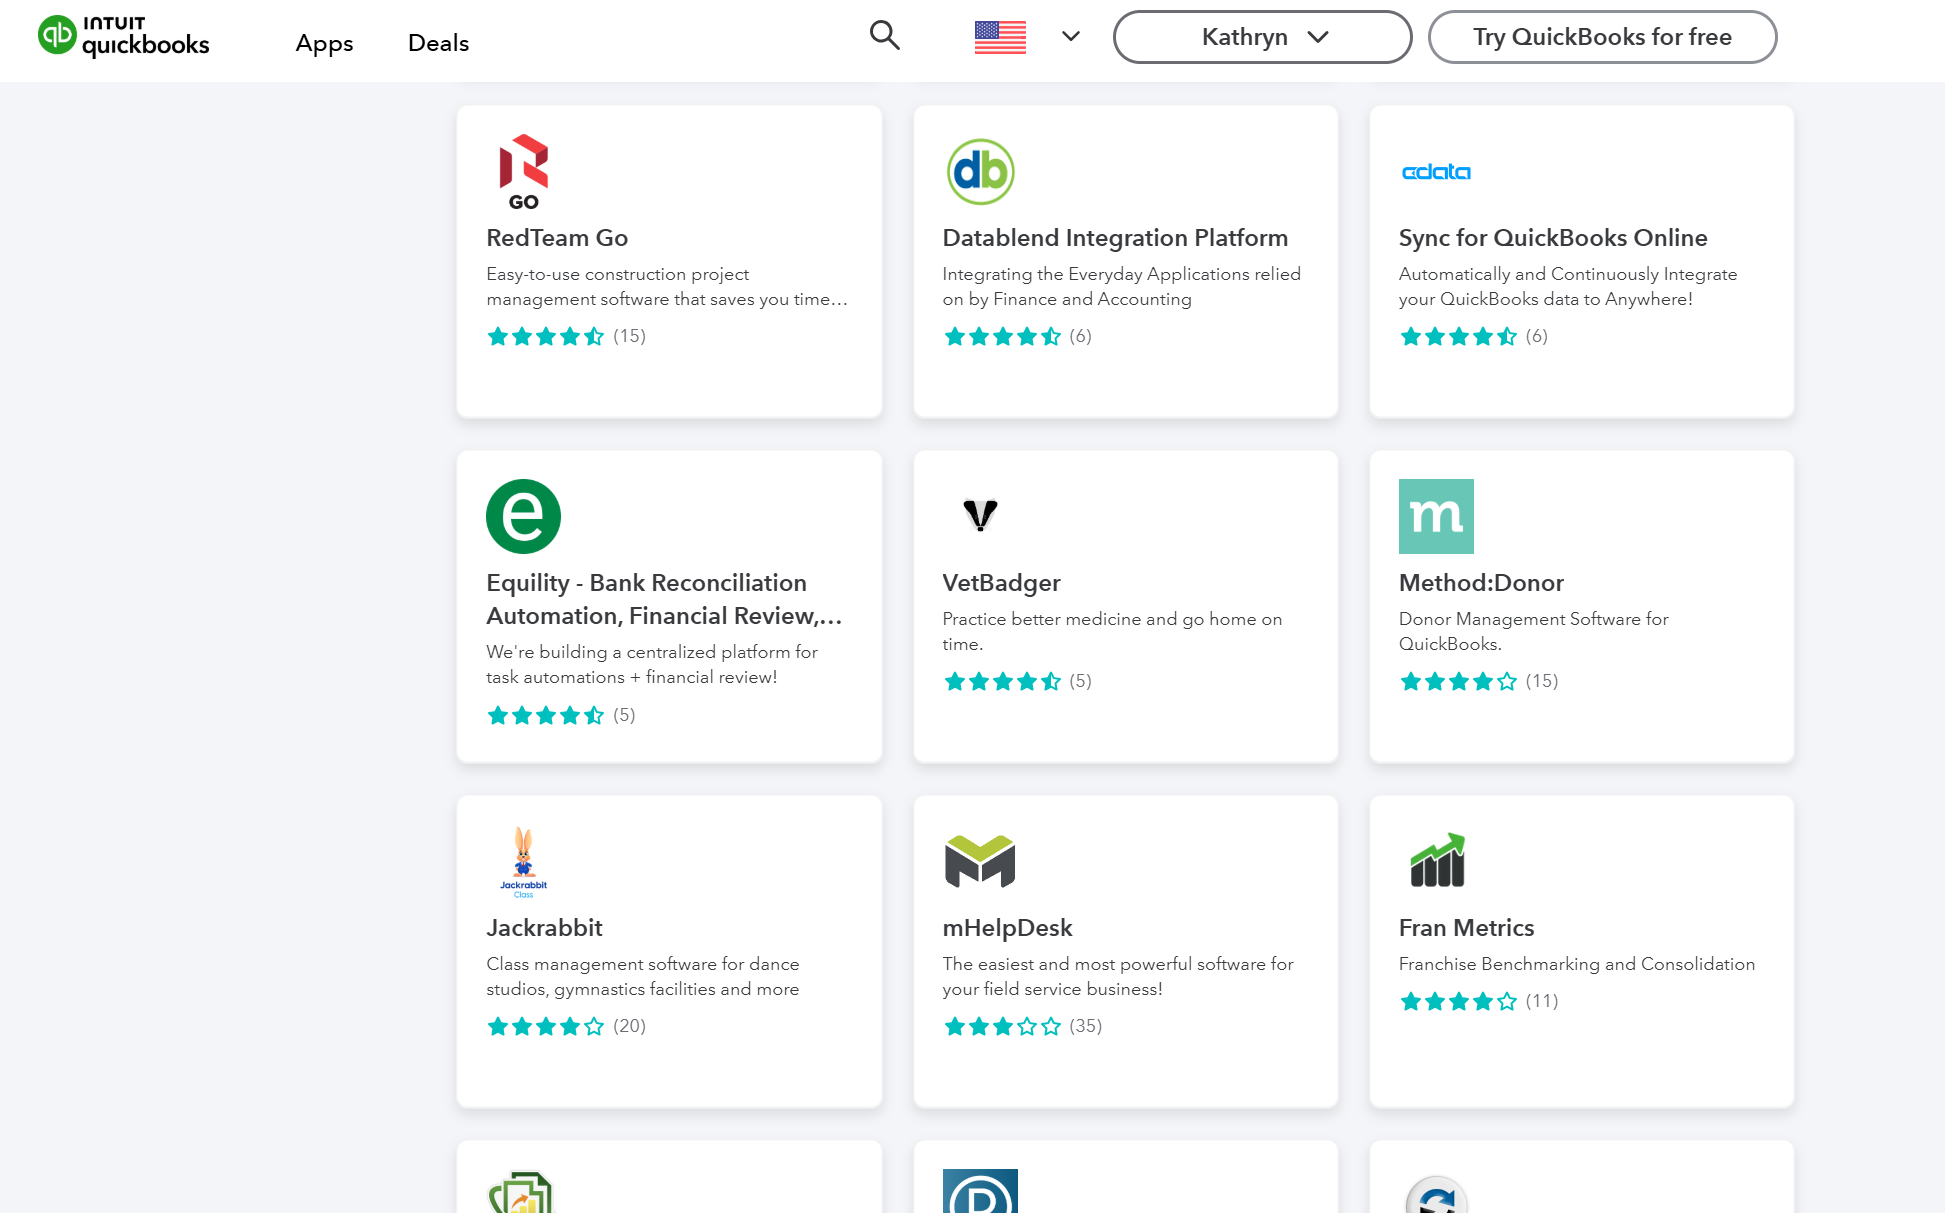This screenshot has height=1213, width=1945.
Task: Click the gray sync-arrows app logo in bottom row
Action: pos(1436,1194)
